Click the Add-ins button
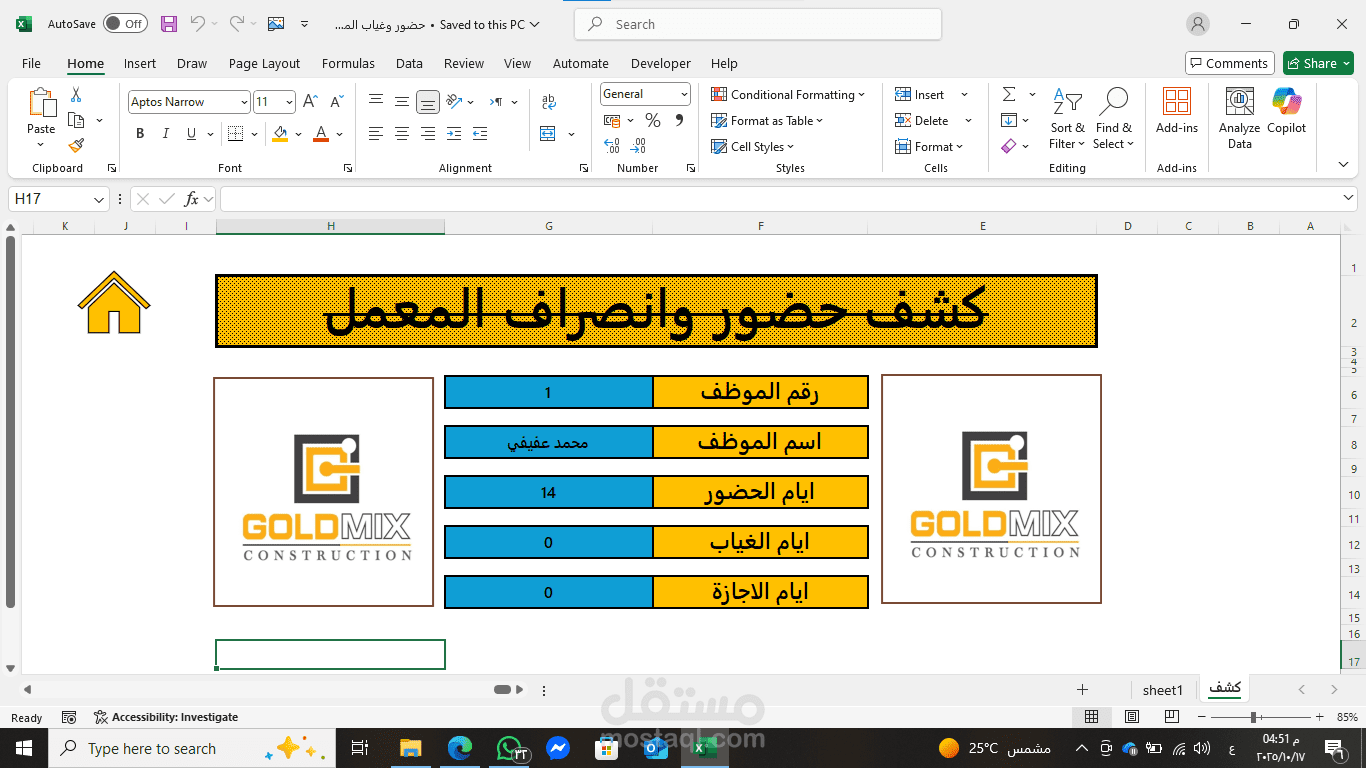1366x768 pixels. pos(1177,110)
